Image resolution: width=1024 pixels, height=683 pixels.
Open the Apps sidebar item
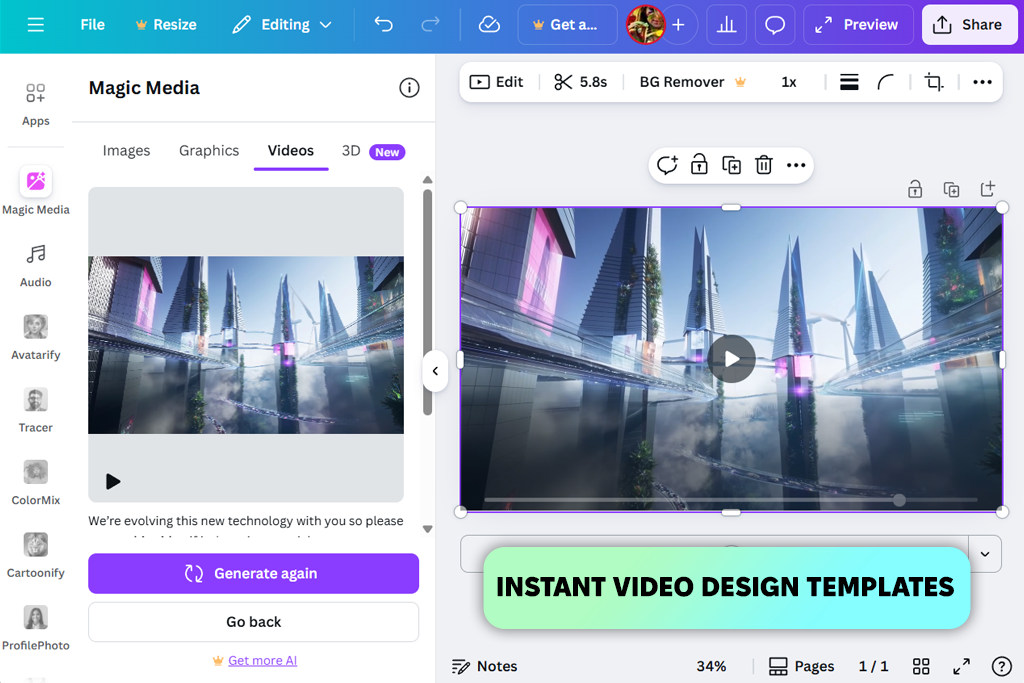point(35,104)
